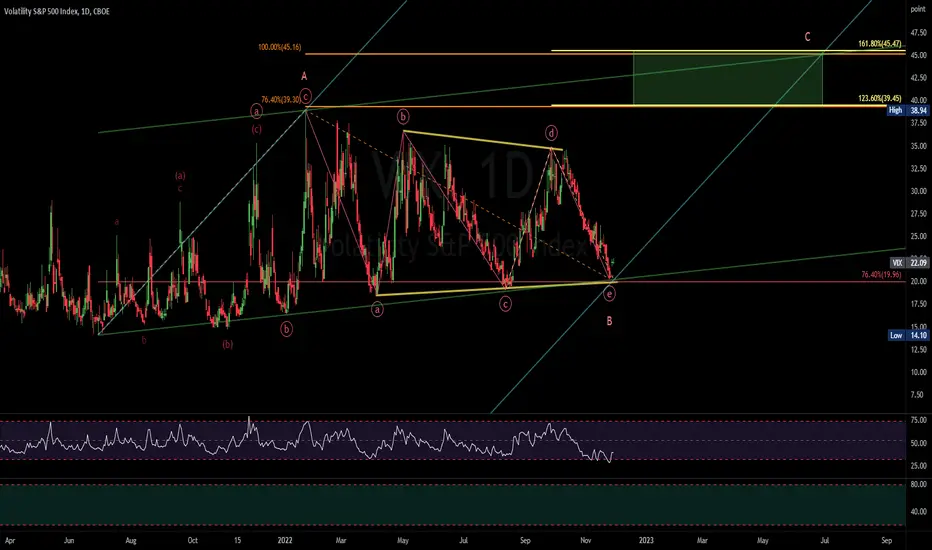The width and height of the screenshot is (932, 550).
Task: Click the circled d wave label
Action: click(552, 133)
